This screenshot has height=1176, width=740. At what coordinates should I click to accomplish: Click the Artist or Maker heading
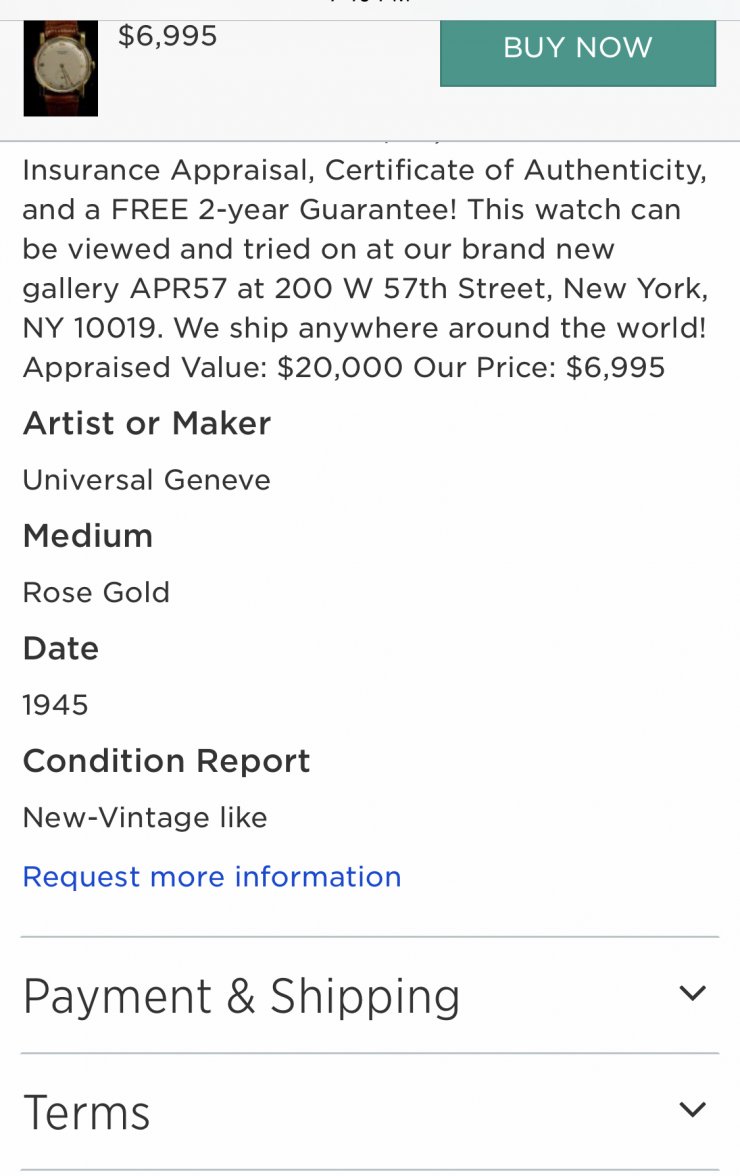coord(147,424)
